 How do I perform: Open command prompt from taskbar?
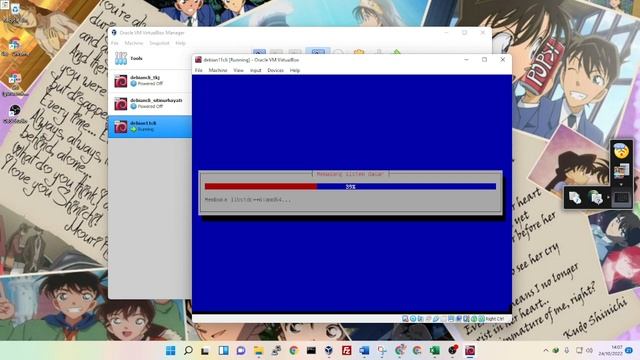click(x=311, y=350)
